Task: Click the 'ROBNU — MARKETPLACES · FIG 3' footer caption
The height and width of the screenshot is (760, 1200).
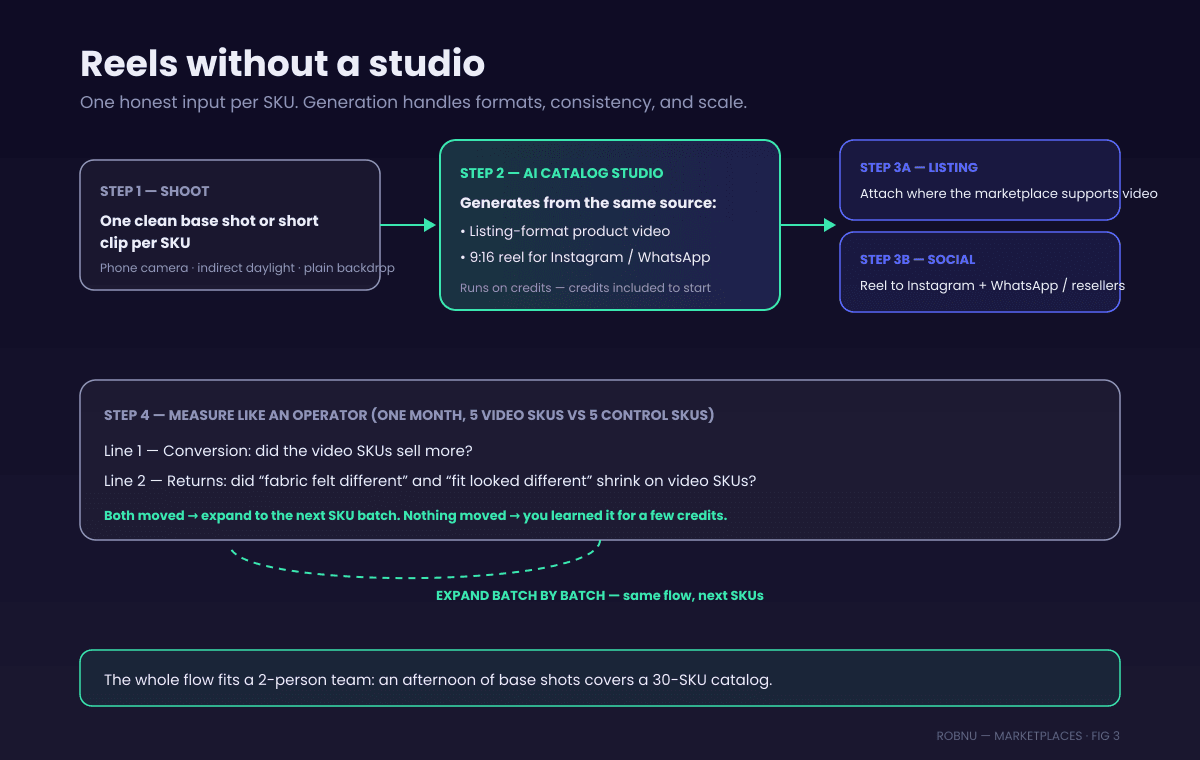Action: [x=1028, y=736]
